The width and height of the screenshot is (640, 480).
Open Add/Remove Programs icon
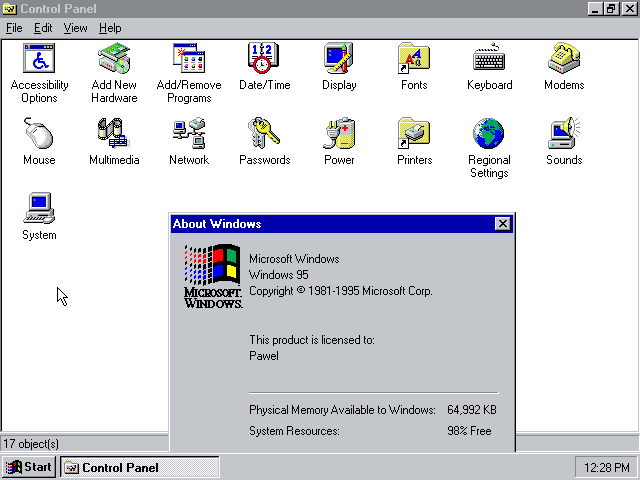189,58
